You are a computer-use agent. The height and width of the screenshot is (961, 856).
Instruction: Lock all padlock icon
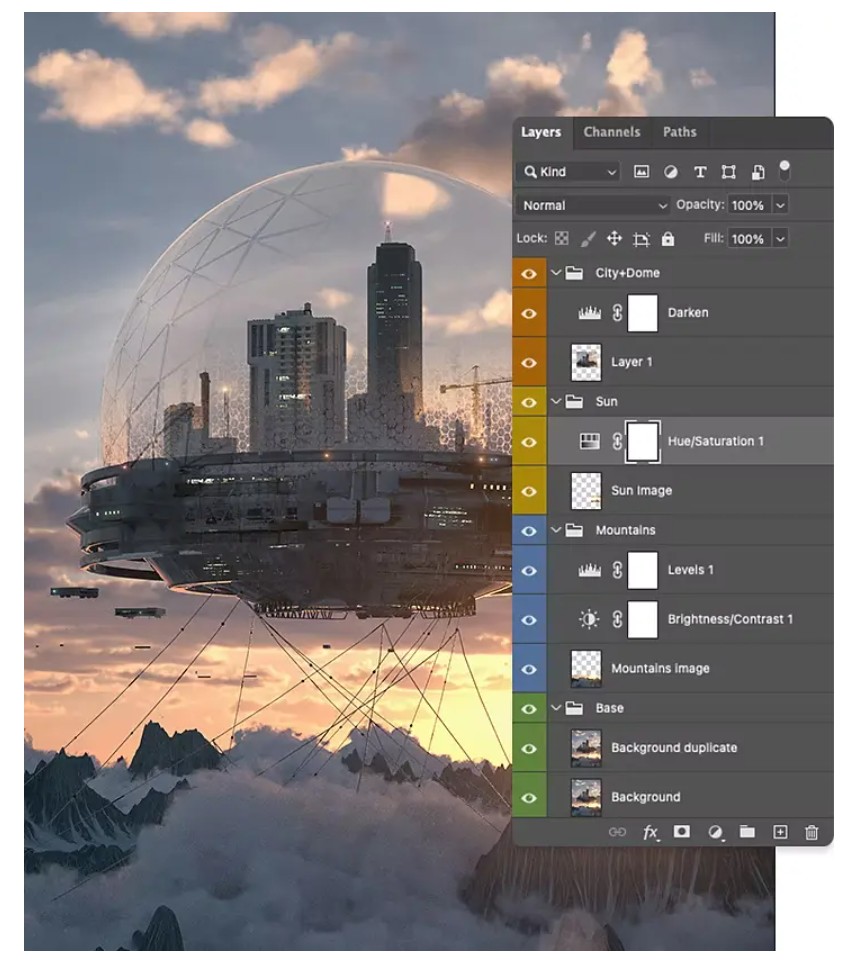pyautogui.click(x=668, y=238)
